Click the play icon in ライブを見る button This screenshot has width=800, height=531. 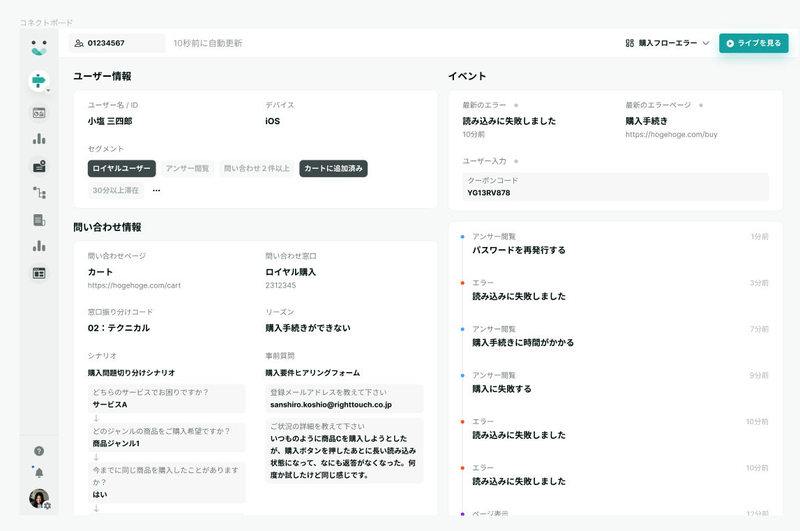tap(730, 43)
